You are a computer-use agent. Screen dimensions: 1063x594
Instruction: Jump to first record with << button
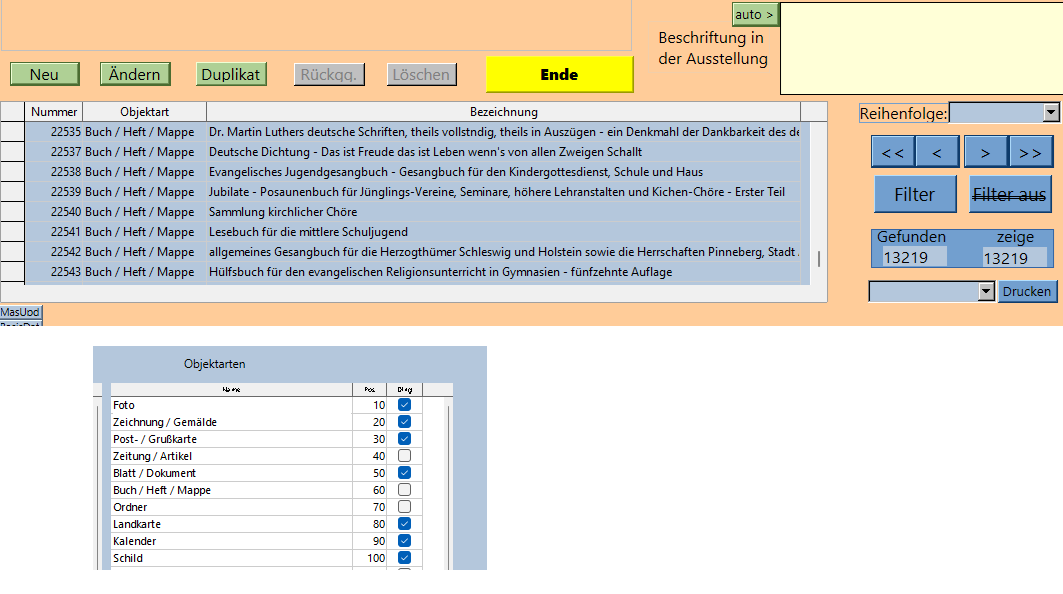[893, 152]
